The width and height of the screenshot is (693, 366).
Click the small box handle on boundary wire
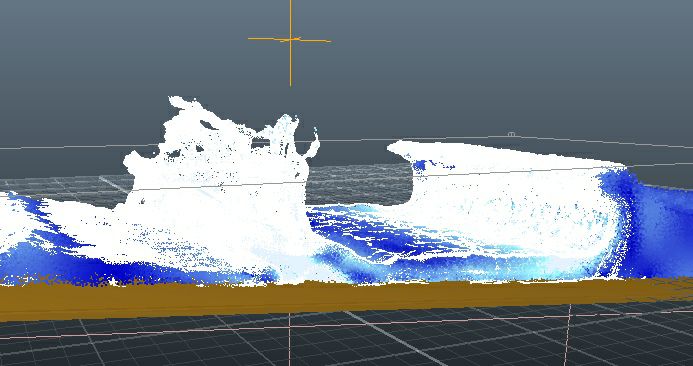pyautogui.click(x=511, y=134)
